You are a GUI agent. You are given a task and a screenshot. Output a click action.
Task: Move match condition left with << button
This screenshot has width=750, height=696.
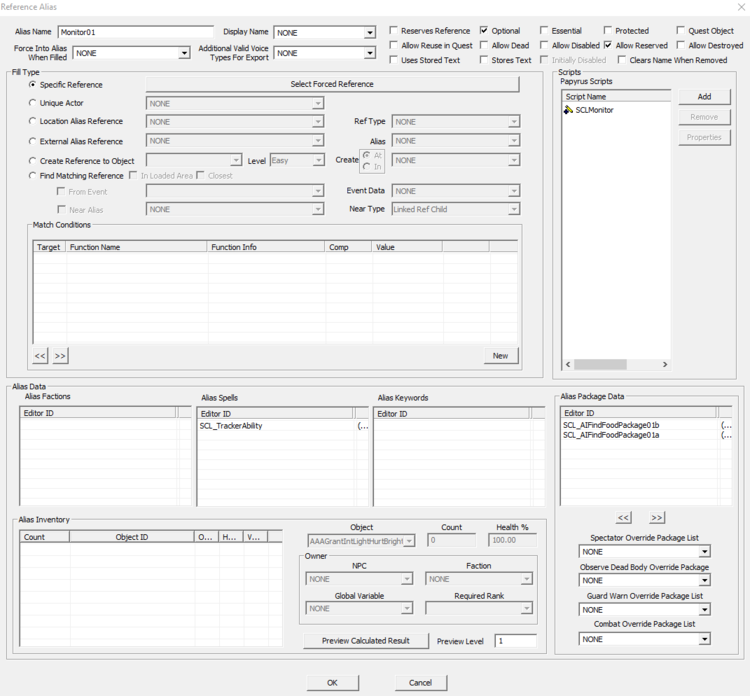pos(40,356)
